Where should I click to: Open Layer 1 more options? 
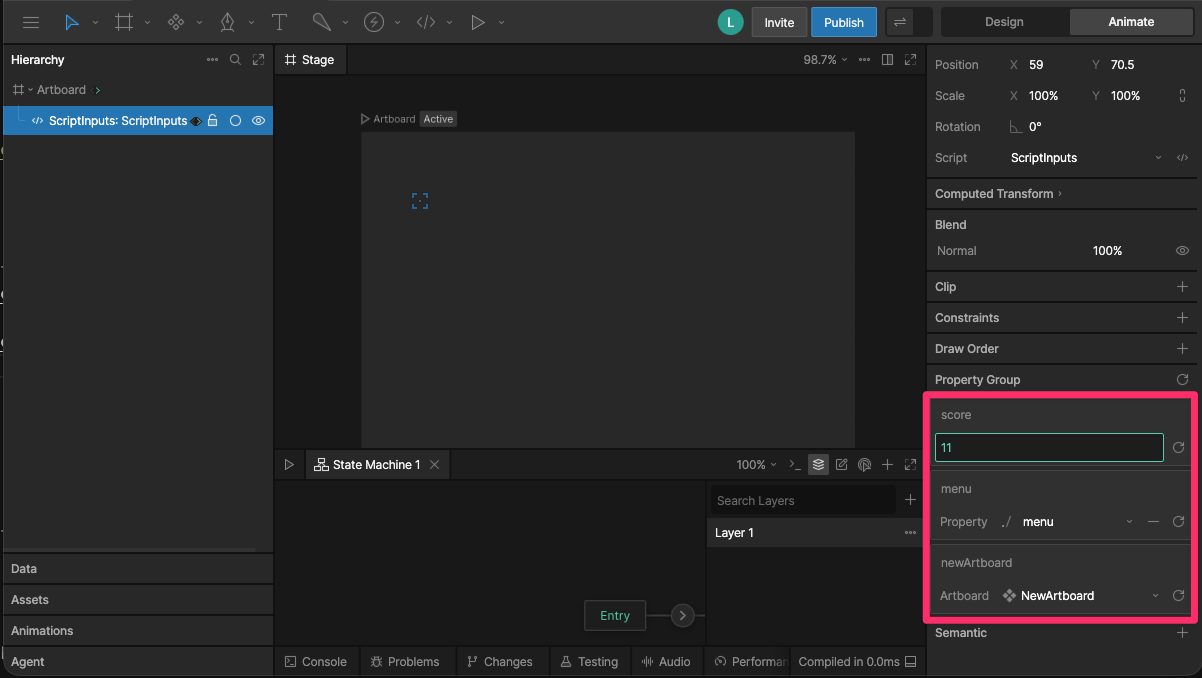[910, 533]
